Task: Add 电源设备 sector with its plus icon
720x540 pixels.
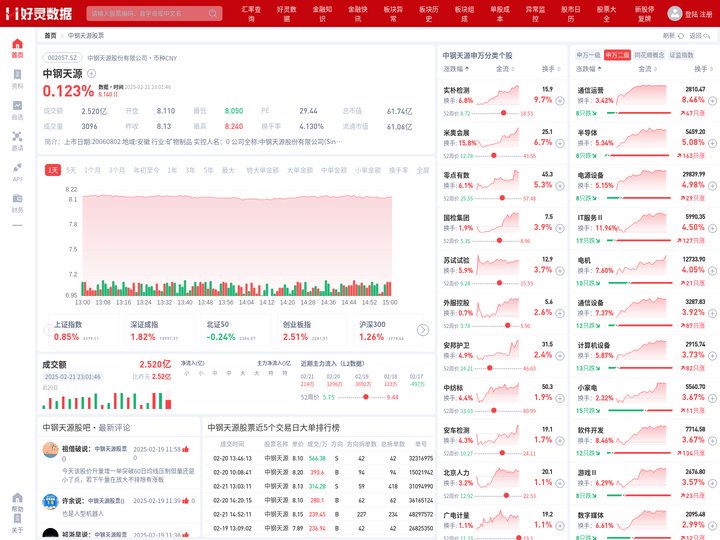Action: point(712,186)
